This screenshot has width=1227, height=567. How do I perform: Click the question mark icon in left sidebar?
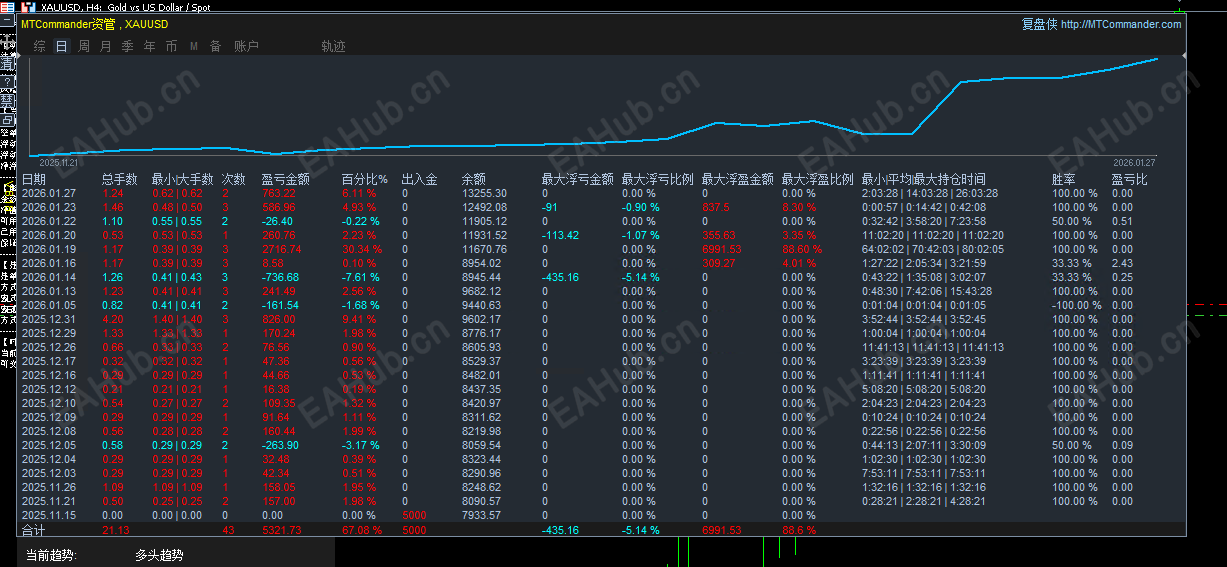[7, 81]
